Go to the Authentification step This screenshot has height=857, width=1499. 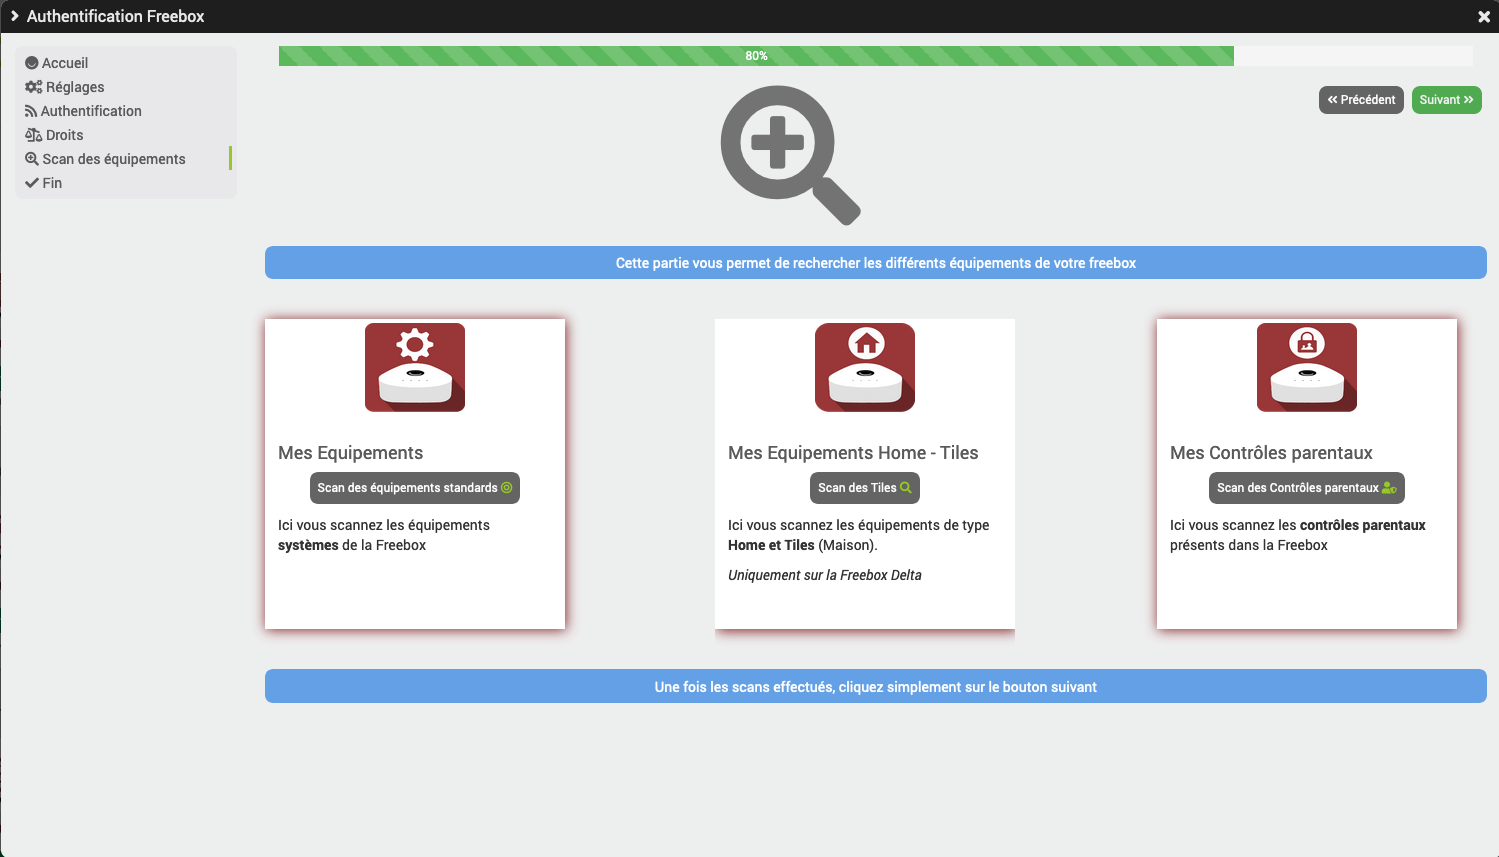click(91, 111)
